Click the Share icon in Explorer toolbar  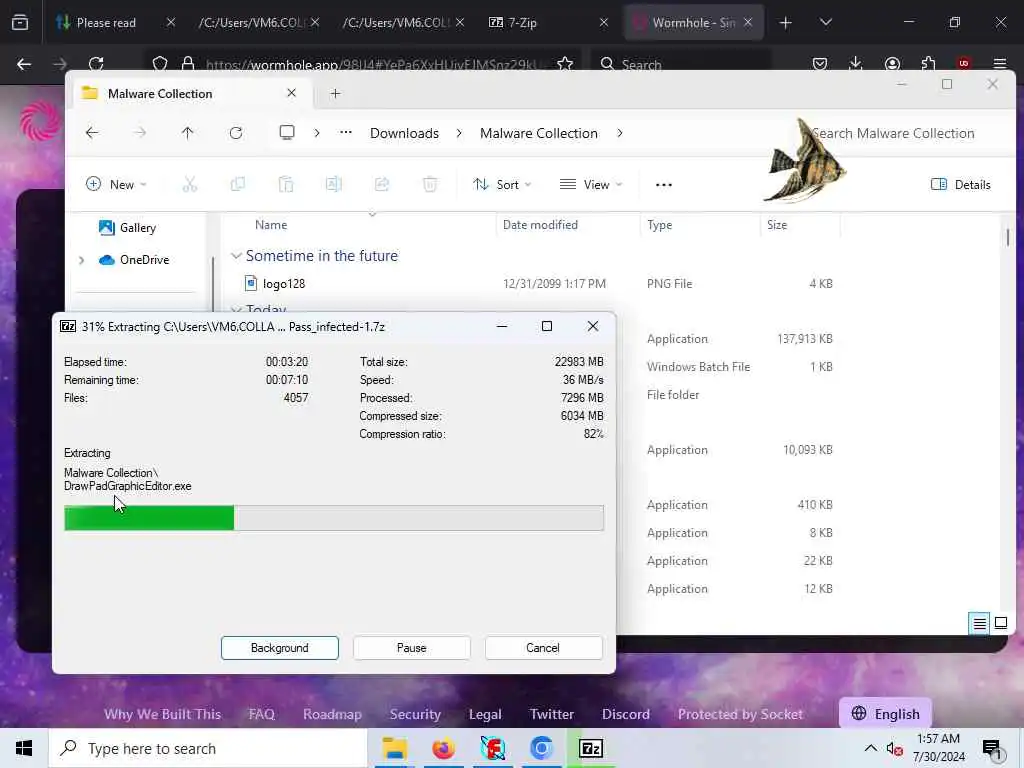pyautogui.click(x=381, y=185)
